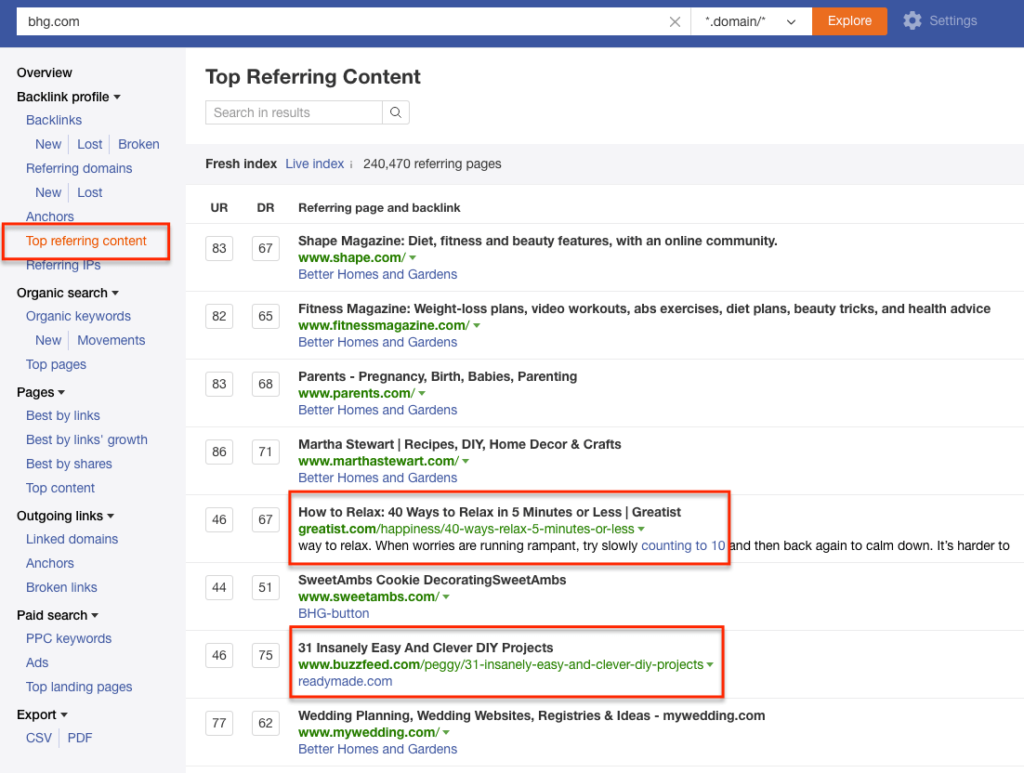
Task: Open Referring IPs
Action: pos(63,265)
